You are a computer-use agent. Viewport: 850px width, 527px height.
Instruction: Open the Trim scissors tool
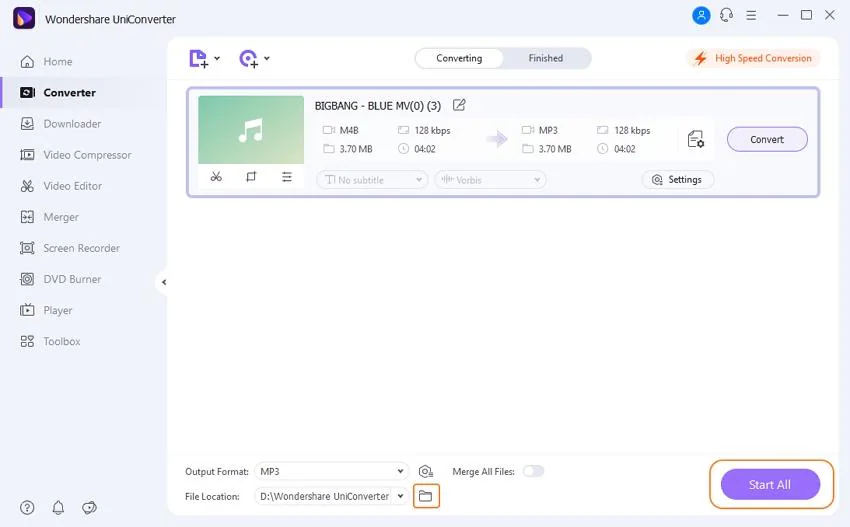point(216,177)
